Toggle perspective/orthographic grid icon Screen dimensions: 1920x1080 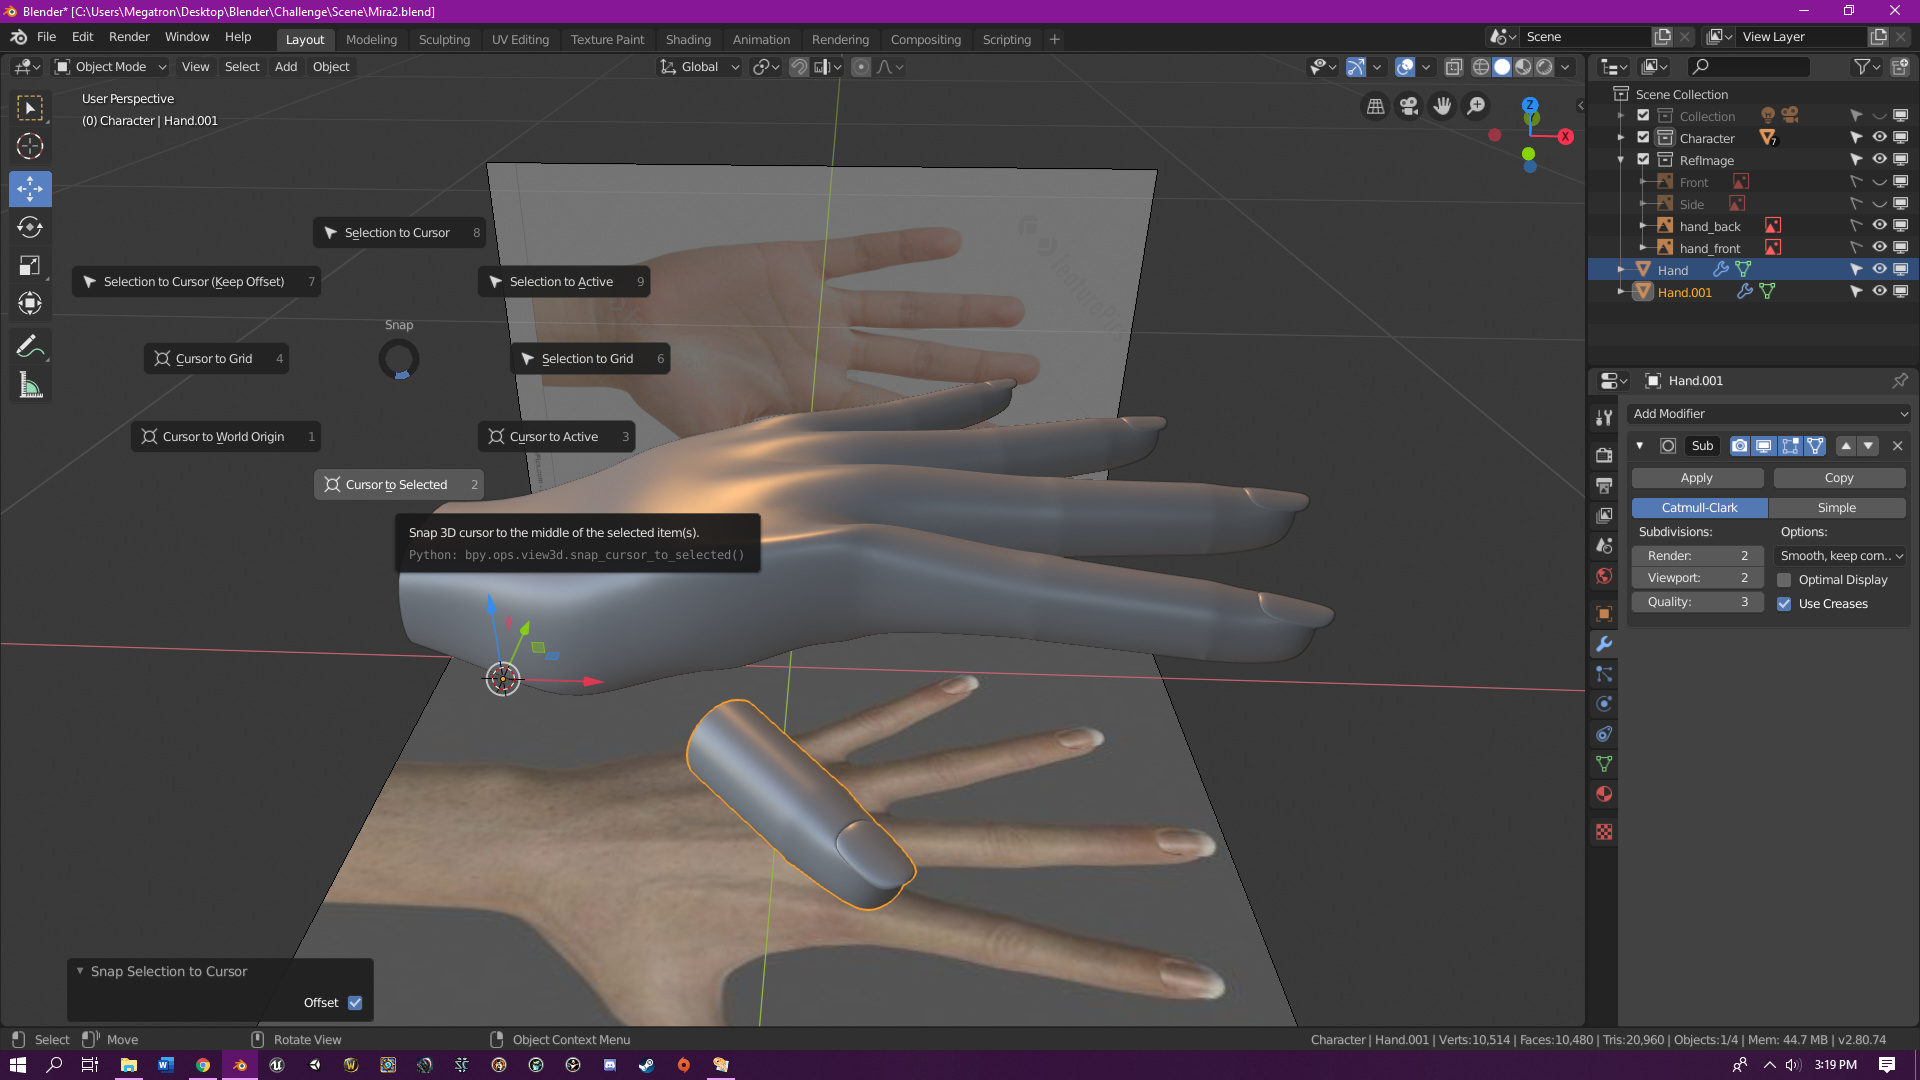coord(1376,106)
